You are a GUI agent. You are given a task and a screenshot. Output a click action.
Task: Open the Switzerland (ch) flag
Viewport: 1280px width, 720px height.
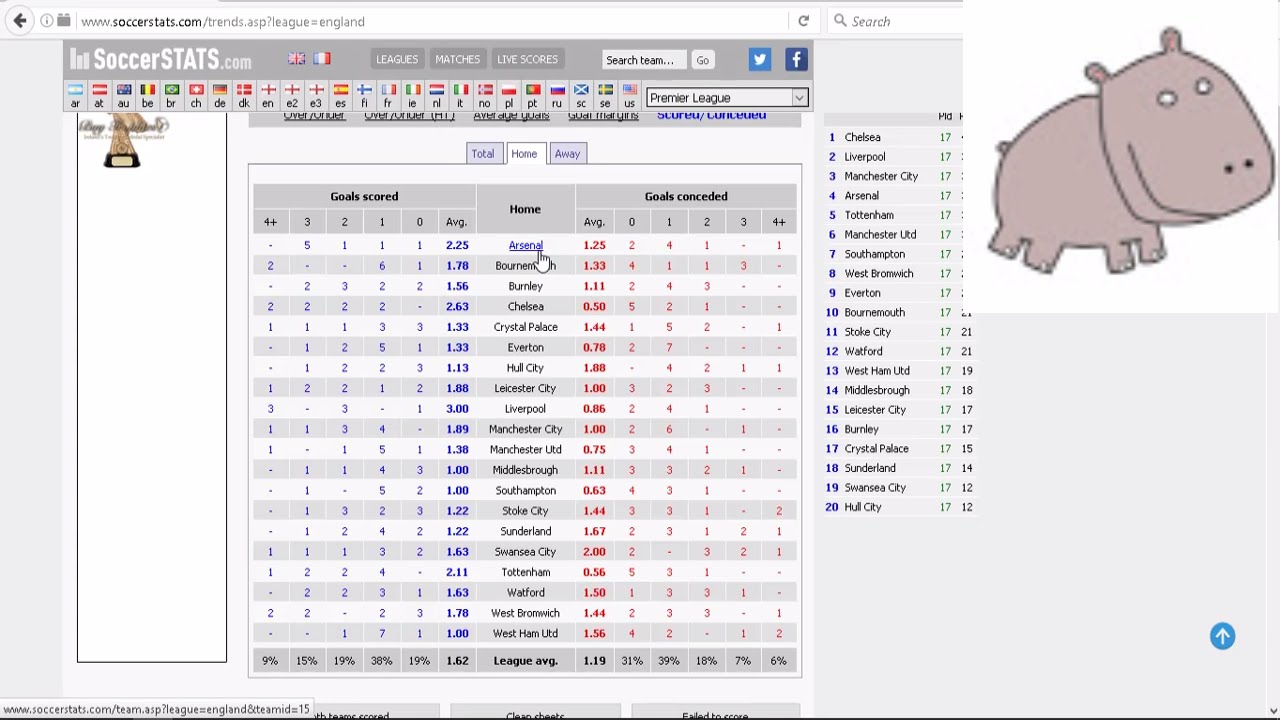[x=195, y=91]
